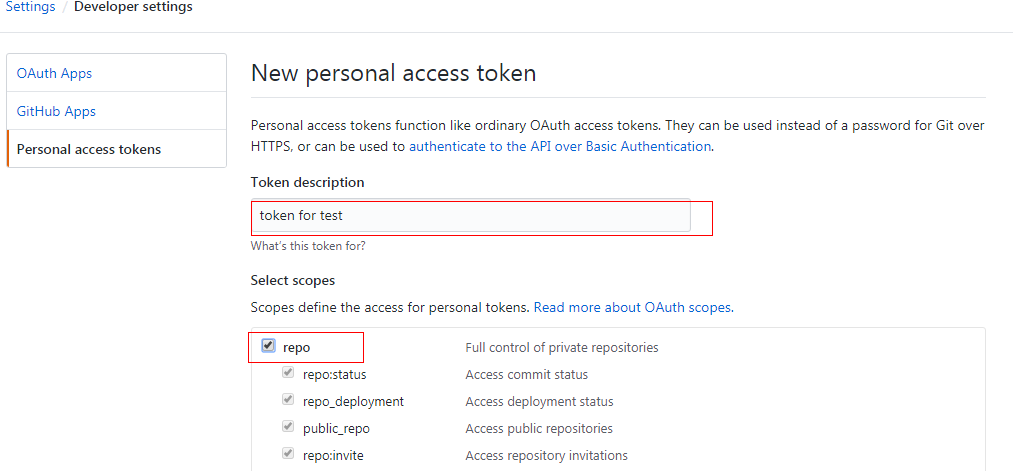Viewport: 1013px width, 471px height.
Task: Click the public_repo label text
Action: [x=336, y=429]
